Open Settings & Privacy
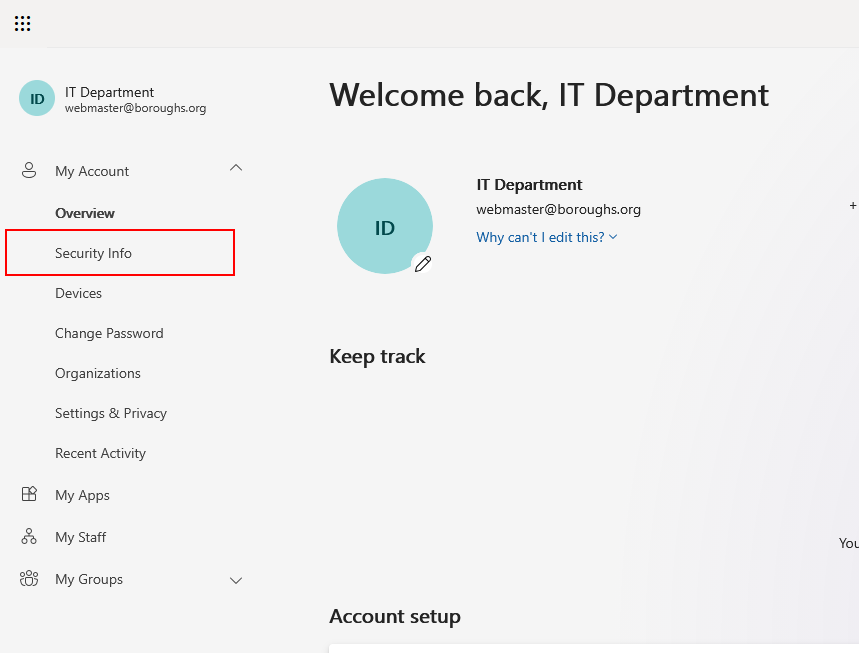Viewport: 859px width, 653px height. coord(111,413)
